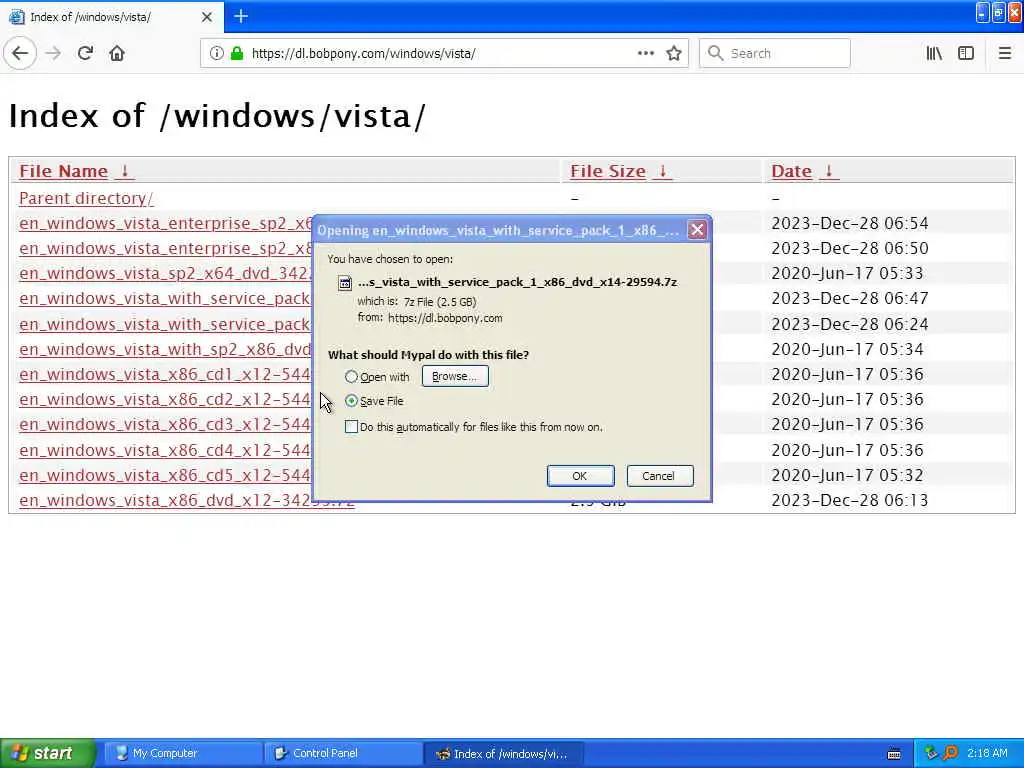Close the Opening file dialog with X
Image resolution: width=1024 pixels, height=768 pixels.
(x=697, y=230)
